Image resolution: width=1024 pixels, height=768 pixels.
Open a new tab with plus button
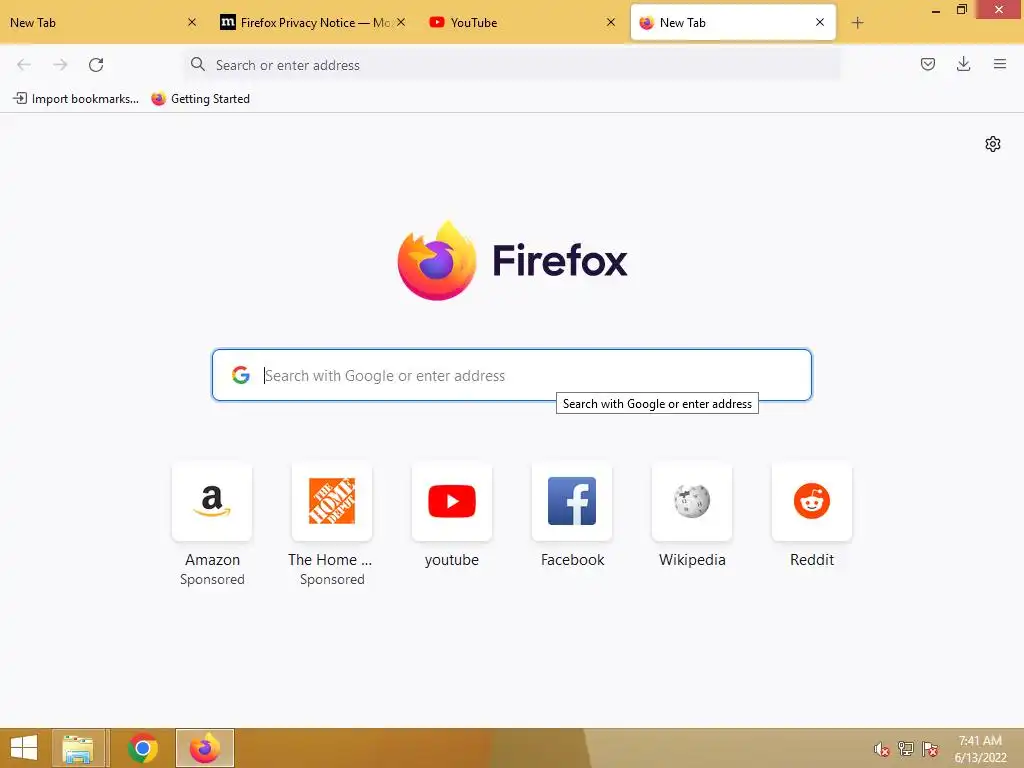coord(857,23)
